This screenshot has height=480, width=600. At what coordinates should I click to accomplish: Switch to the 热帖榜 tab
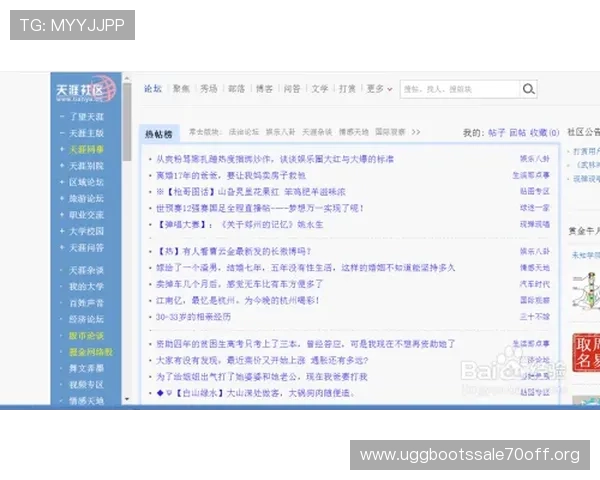pyautogui.click(x=159, y=134)
